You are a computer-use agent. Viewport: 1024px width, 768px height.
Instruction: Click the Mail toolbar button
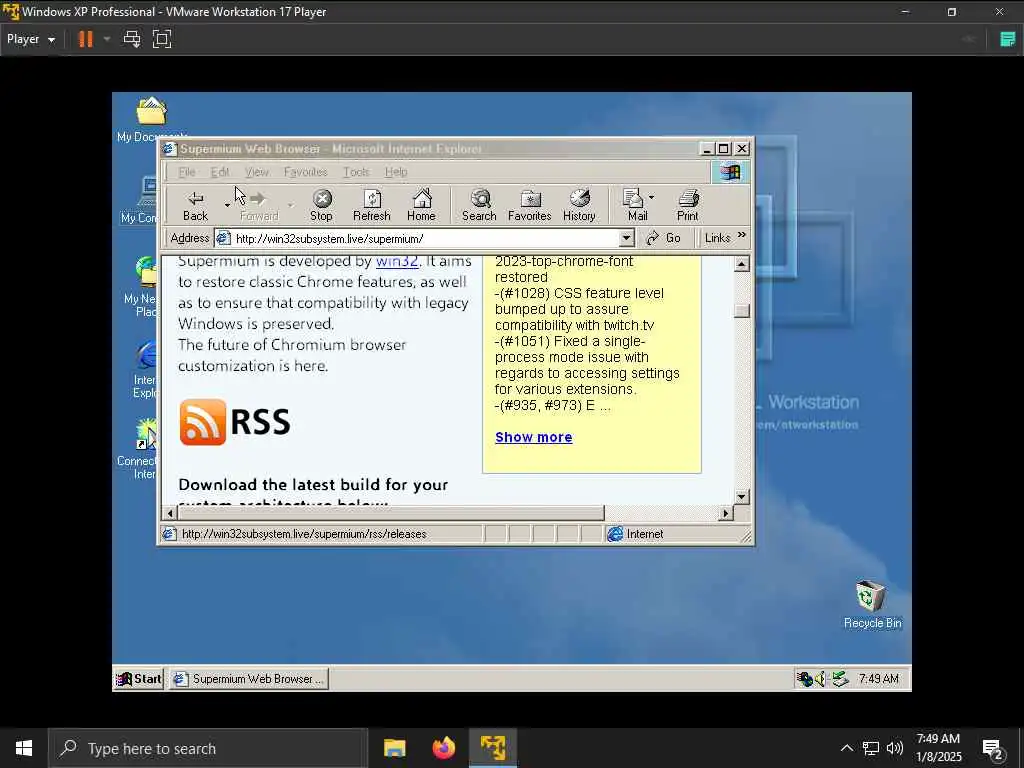click(x=635, y=205)
